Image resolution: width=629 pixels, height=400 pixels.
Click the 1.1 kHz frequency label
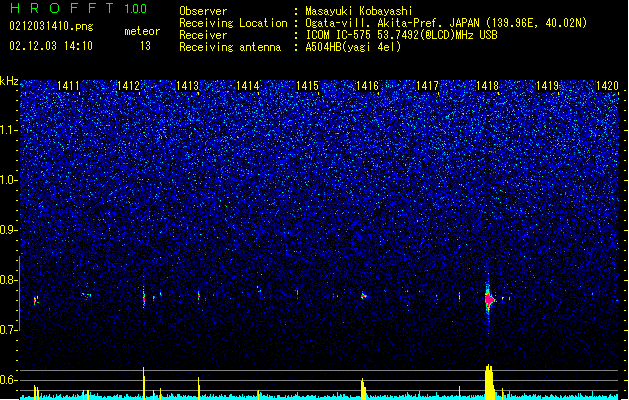coord(9,130)
